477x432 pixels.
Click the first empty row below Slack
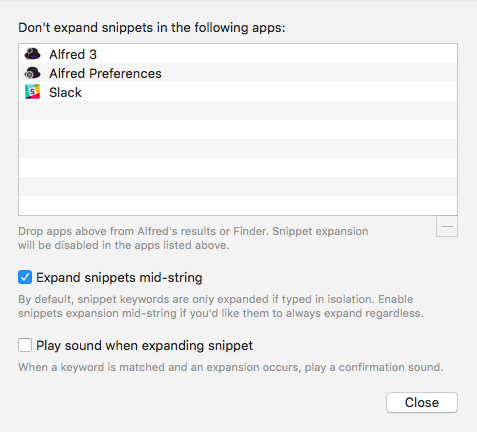tap(238, 111)
